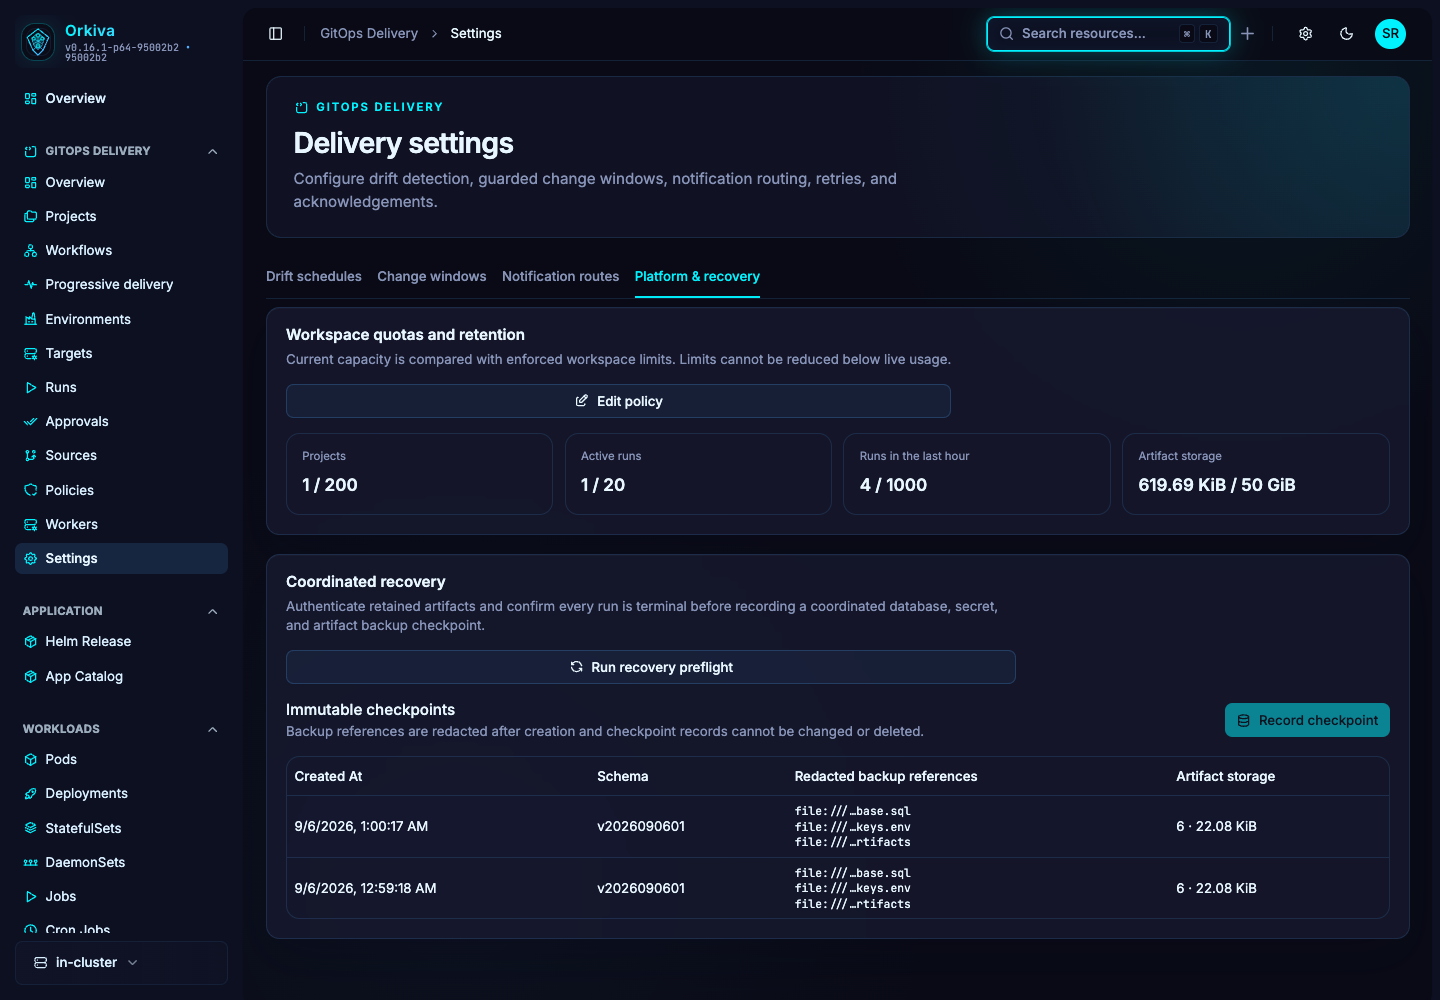Collapse the Application sidebar section
The image size is (1440, 1000).
coord(212,611)
